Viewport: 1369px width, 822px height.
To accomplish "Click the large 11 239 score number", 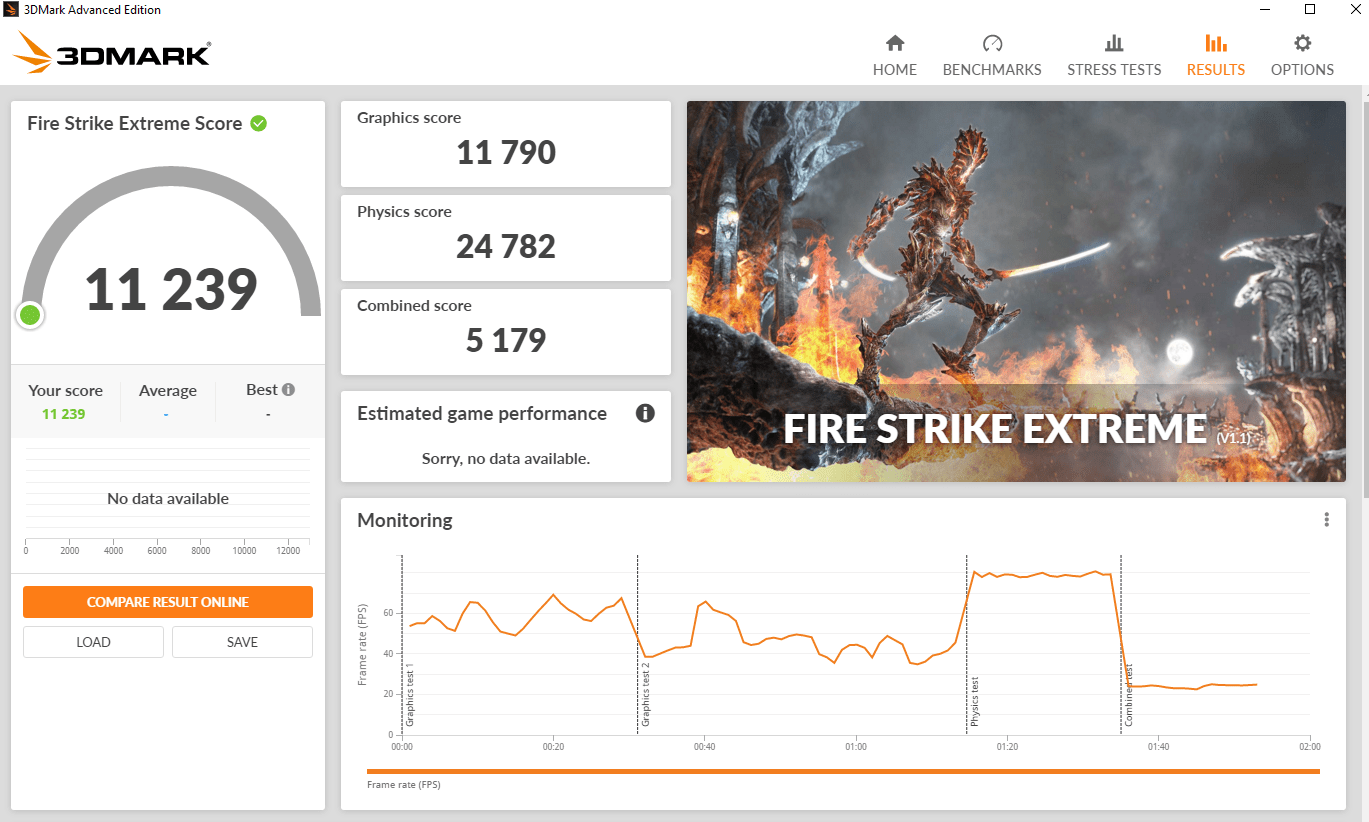I will coord(171,290).
